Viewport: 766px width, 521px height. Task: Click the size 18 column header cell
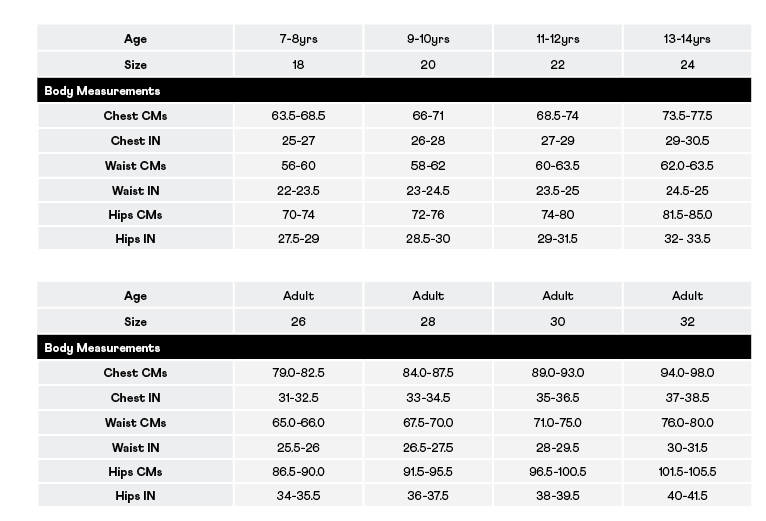coord(298,65)
